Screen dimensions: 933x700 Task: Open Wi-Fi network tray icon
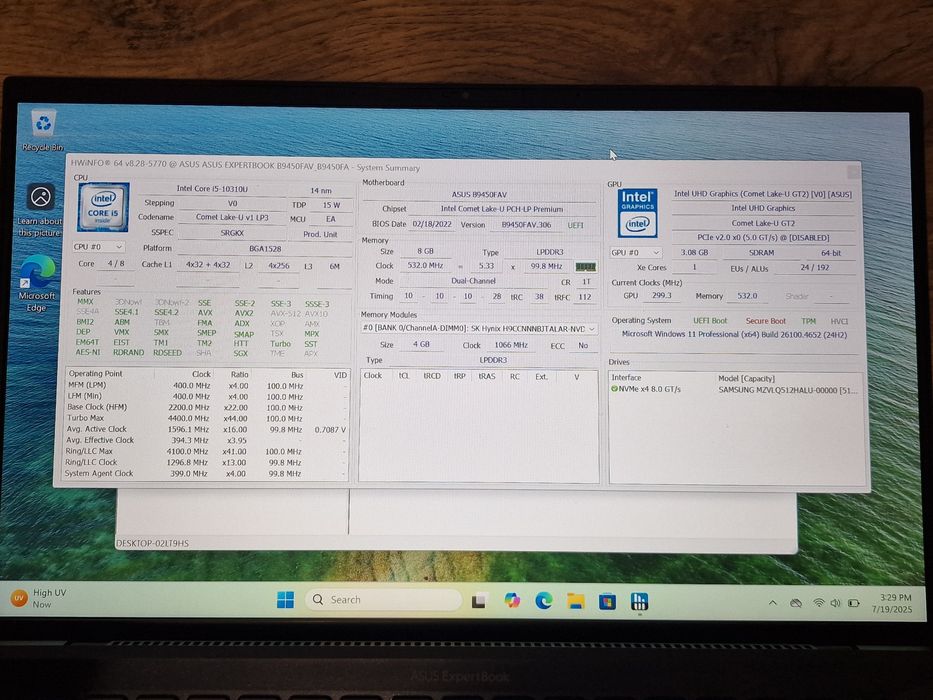pos(819,603)
